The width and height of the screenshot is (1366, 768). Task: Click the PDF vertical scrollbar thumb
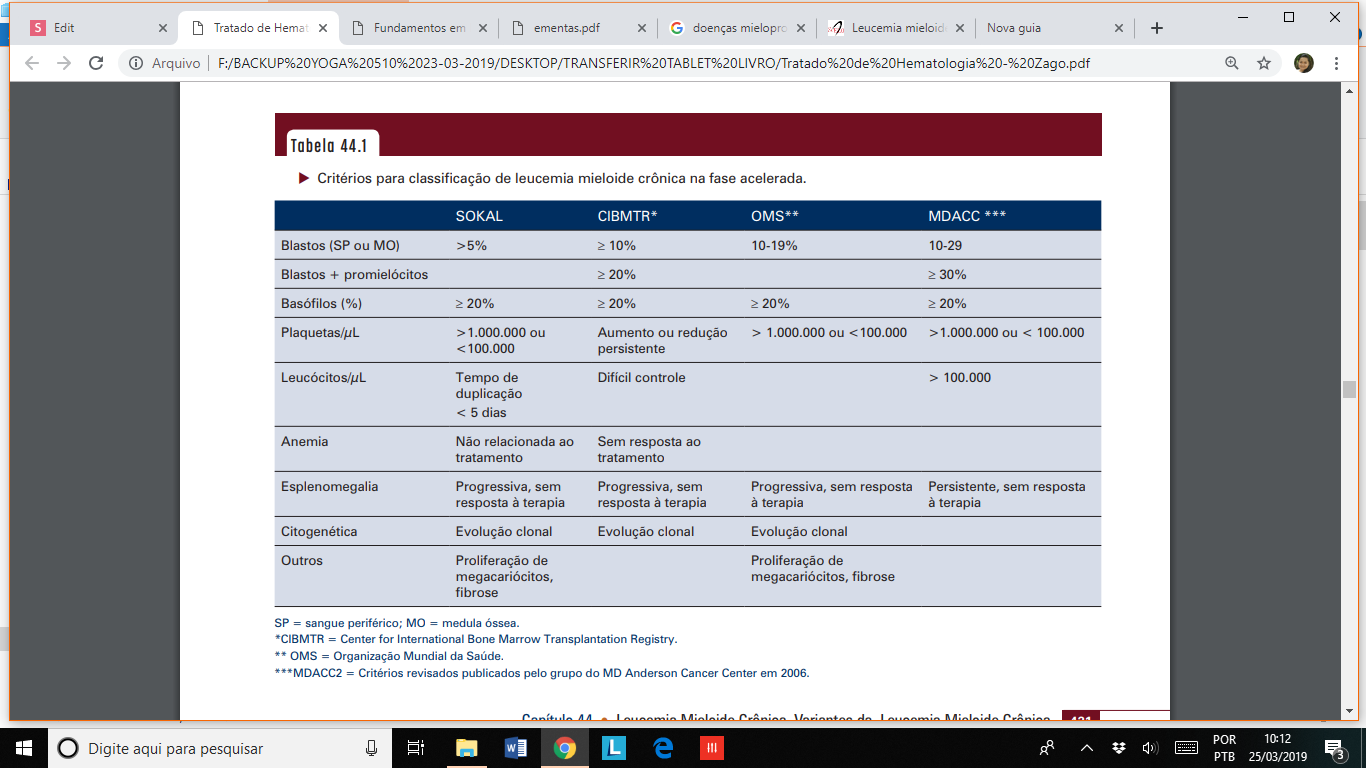coord(1350,390)
